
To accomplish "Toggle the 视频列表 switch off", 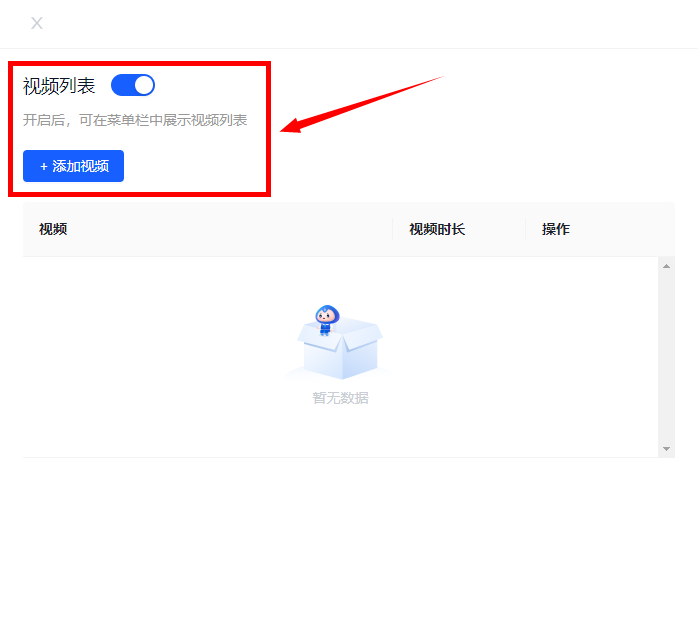I will (133, 85).
